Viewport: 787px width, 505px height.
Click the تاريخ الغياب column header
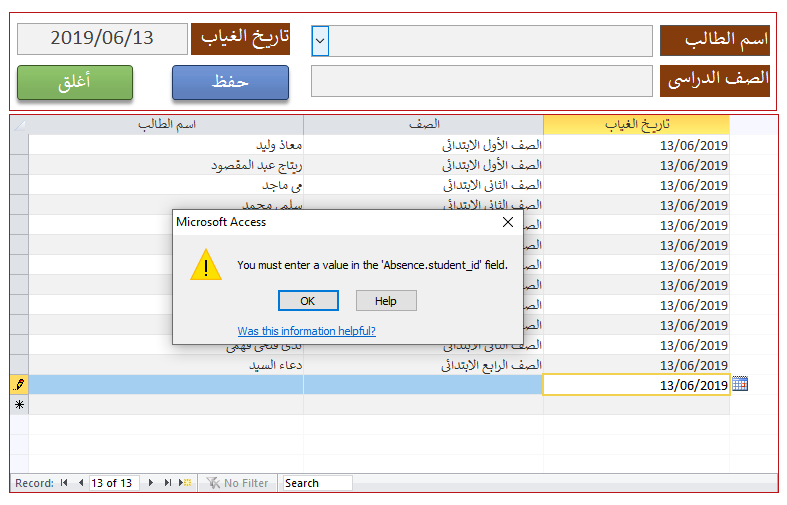coord(636,125)
